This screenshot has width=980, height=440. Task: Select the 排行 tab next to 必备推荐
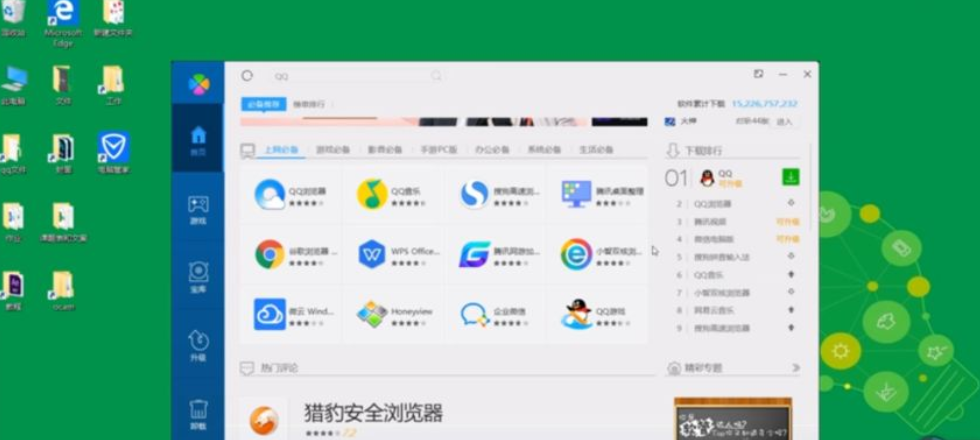coord(309,104)
